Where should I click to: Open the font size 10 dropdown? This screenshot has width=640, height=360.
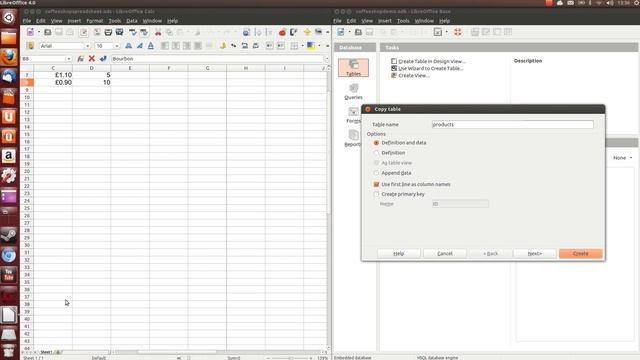pyautogui.click(x=117, y=46)
